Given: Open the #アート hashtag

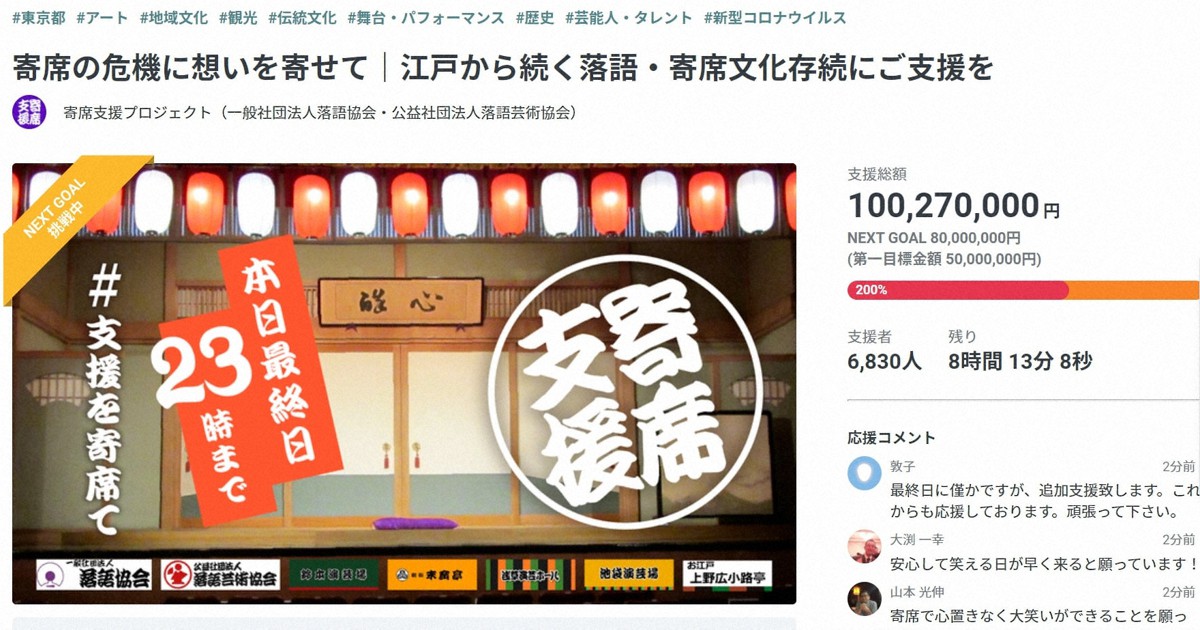Looking at the screenshot, I should (x=102, y=18).
